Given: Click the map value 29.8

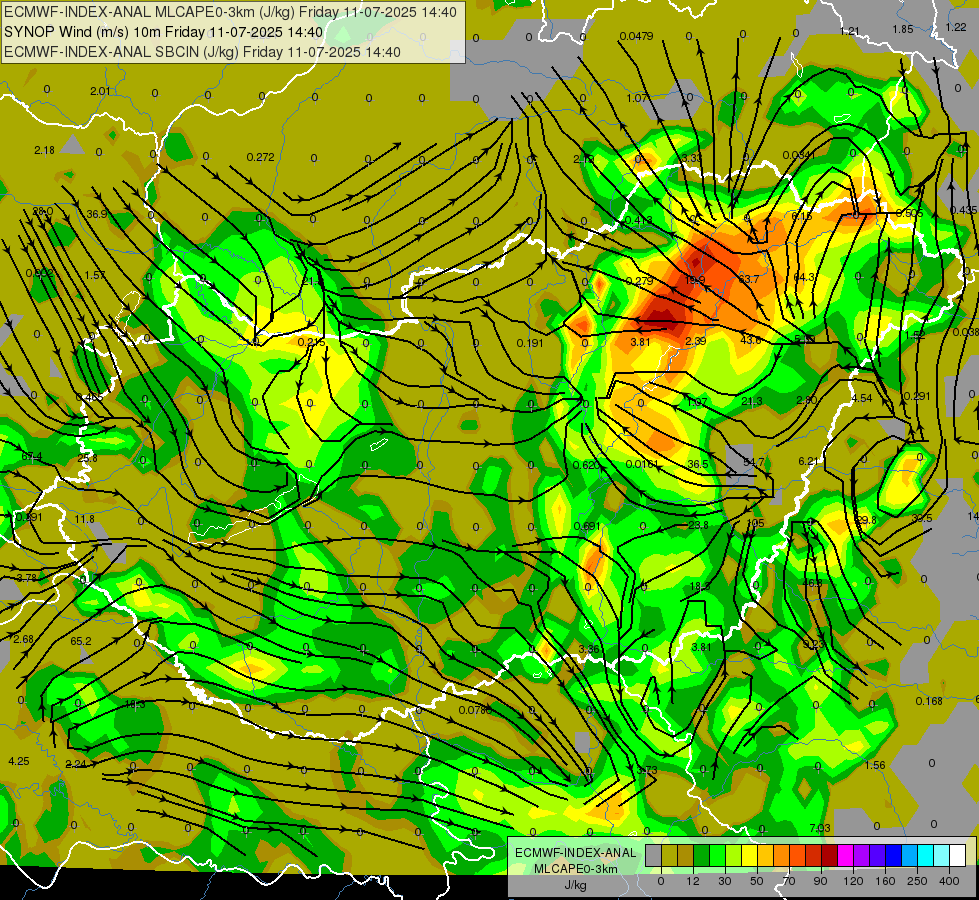Looking at the screenshot, I should pos(865,520).
